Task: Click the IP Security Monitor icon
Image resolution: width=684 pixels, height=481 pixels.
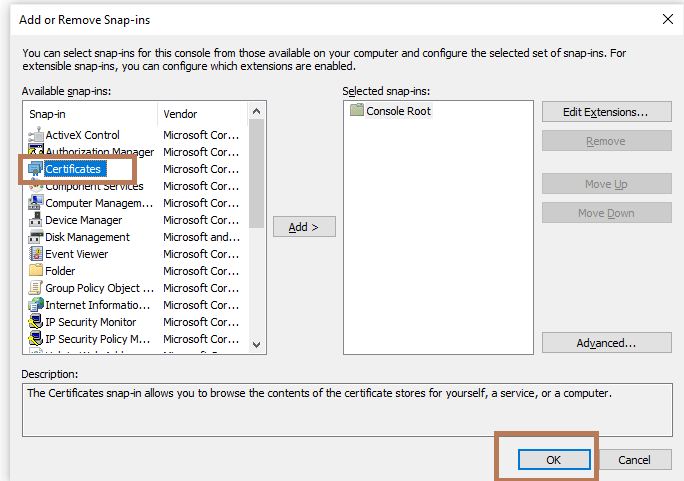Action: (x=36, y=322)
